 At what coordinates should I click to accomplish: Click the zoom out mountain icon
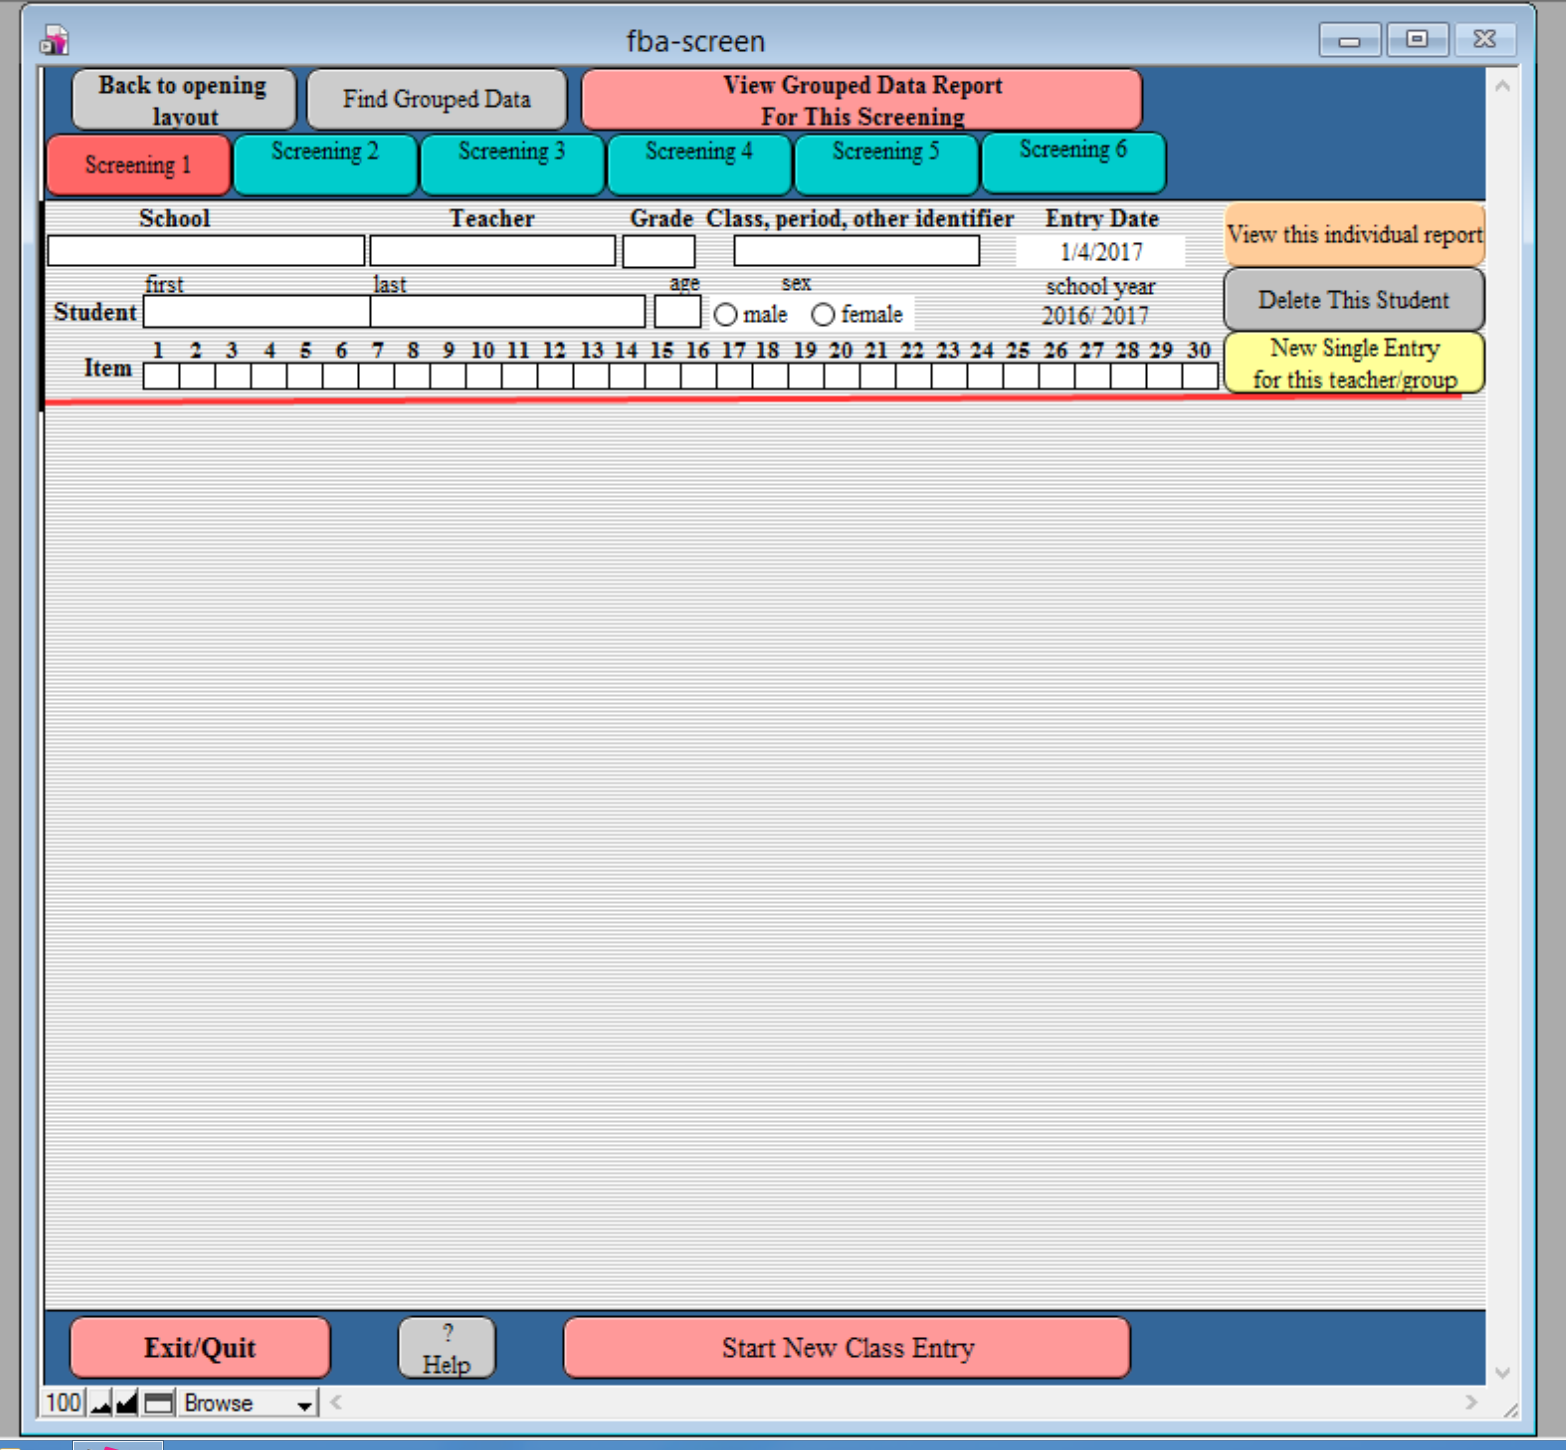point(101,1403)
